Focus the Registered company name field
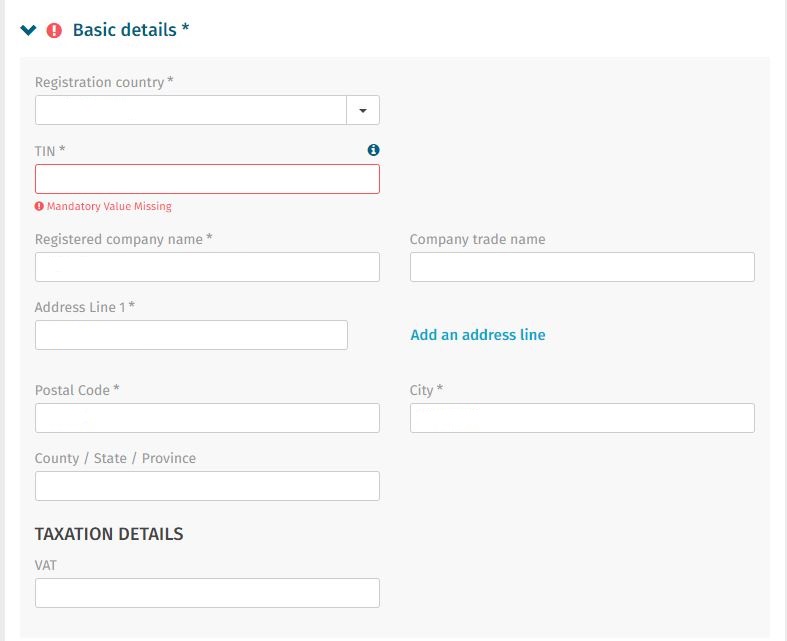The height and width of the screenshot is (641, 787). point(207,267)
